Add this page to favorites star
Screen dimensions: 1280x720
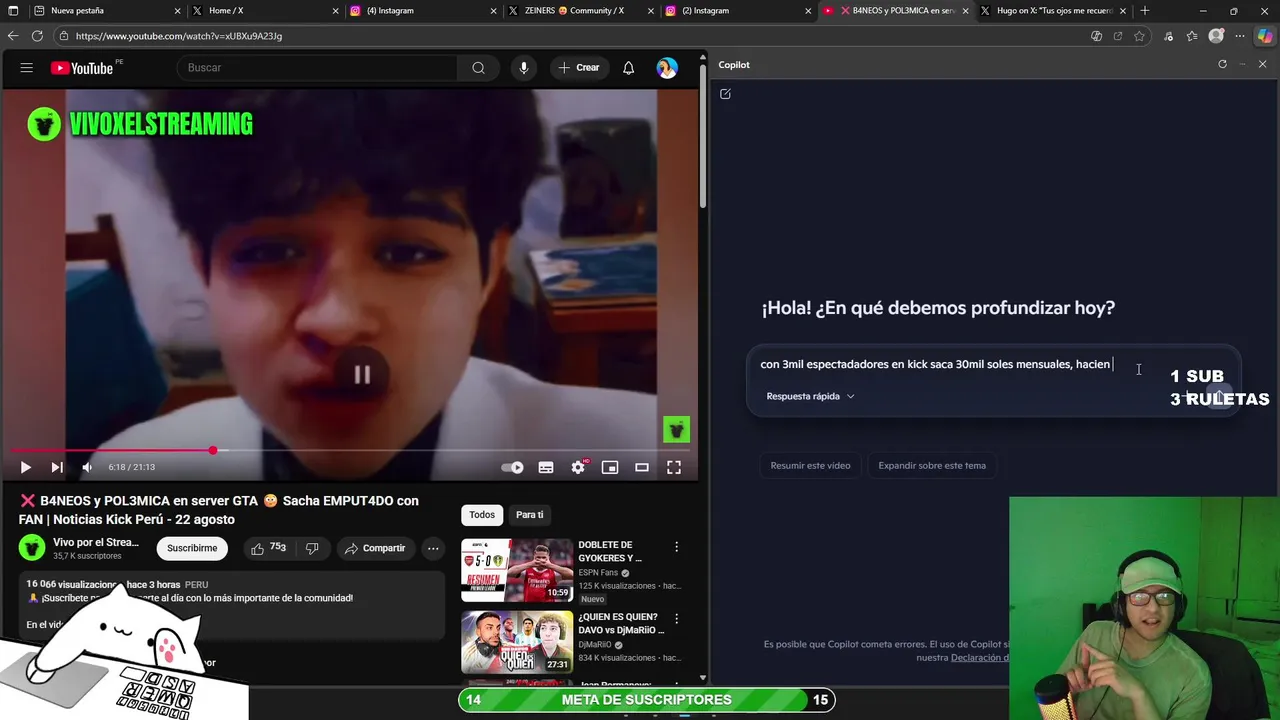[x=1139, y=36]
